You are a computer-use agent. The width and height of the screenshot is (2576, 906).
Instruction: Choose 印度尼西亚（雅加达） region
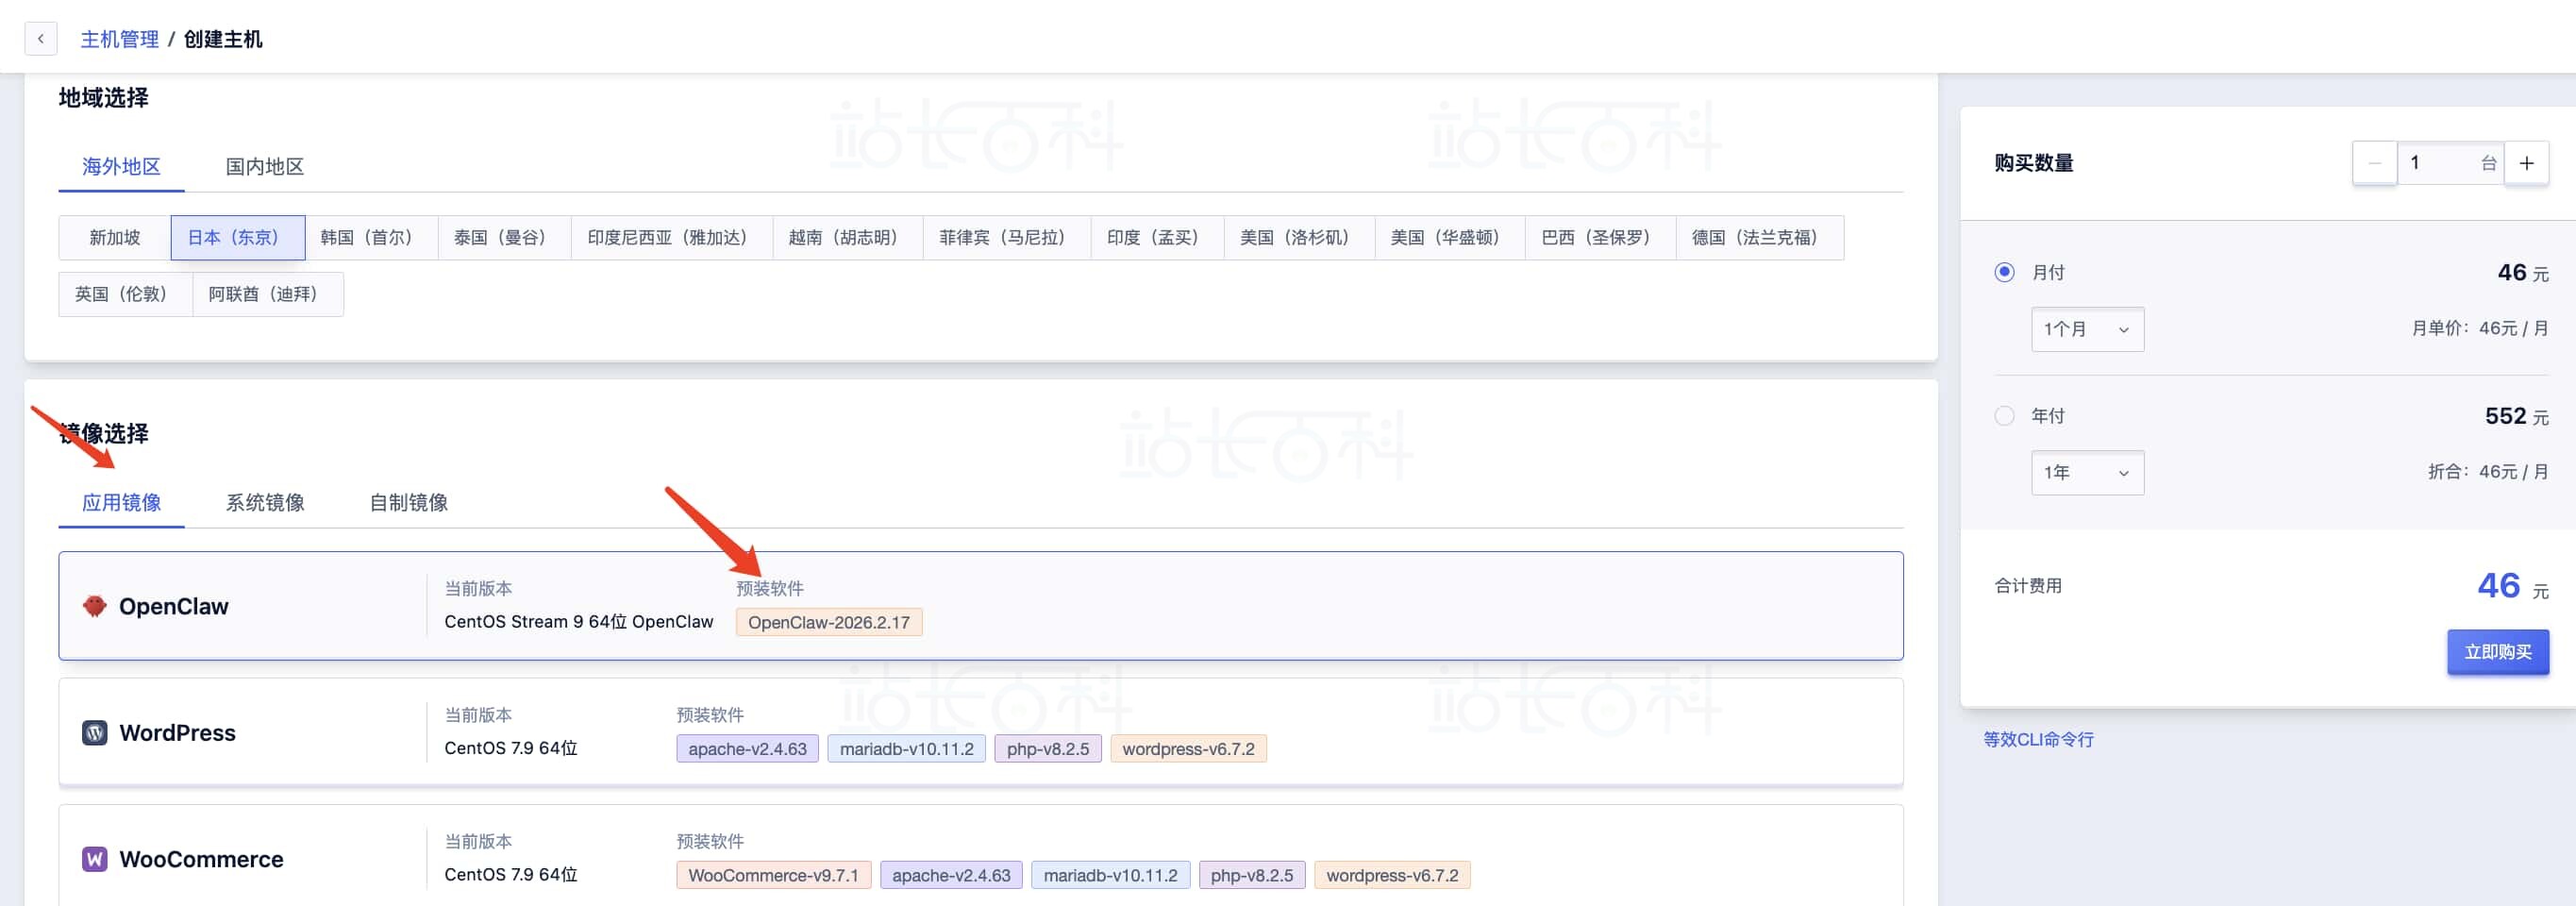coord(672,238)
